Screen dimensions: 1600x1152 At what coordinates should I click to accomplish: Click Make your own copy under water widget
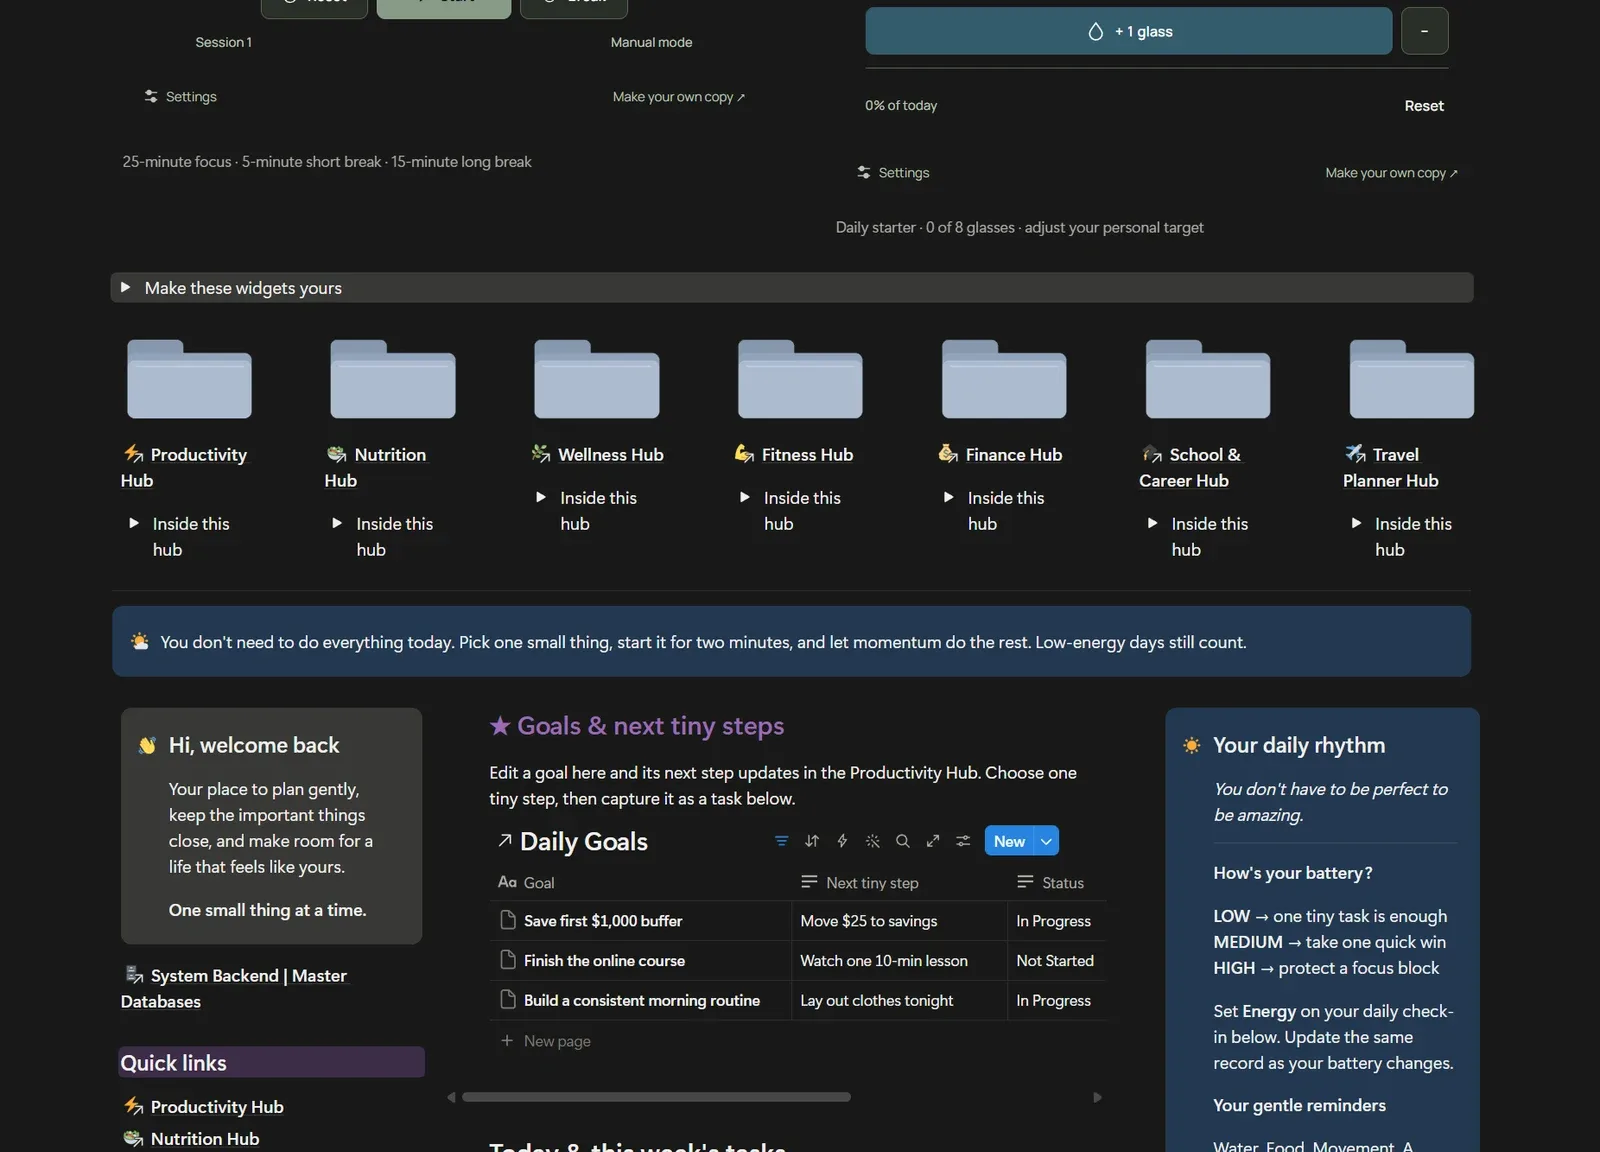1391,173
